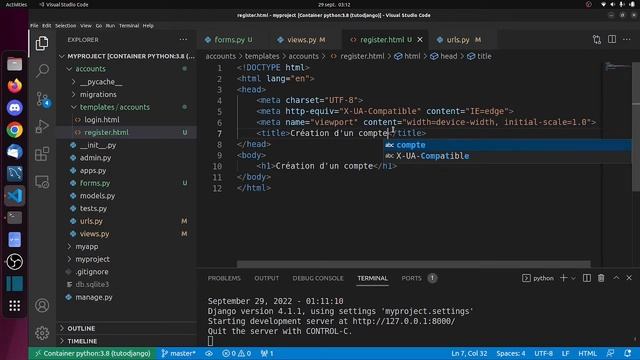The height and width of the screenshot is (360, 640).
Task: Open the OUTPUT panel tab
Action: click(267, 278)
